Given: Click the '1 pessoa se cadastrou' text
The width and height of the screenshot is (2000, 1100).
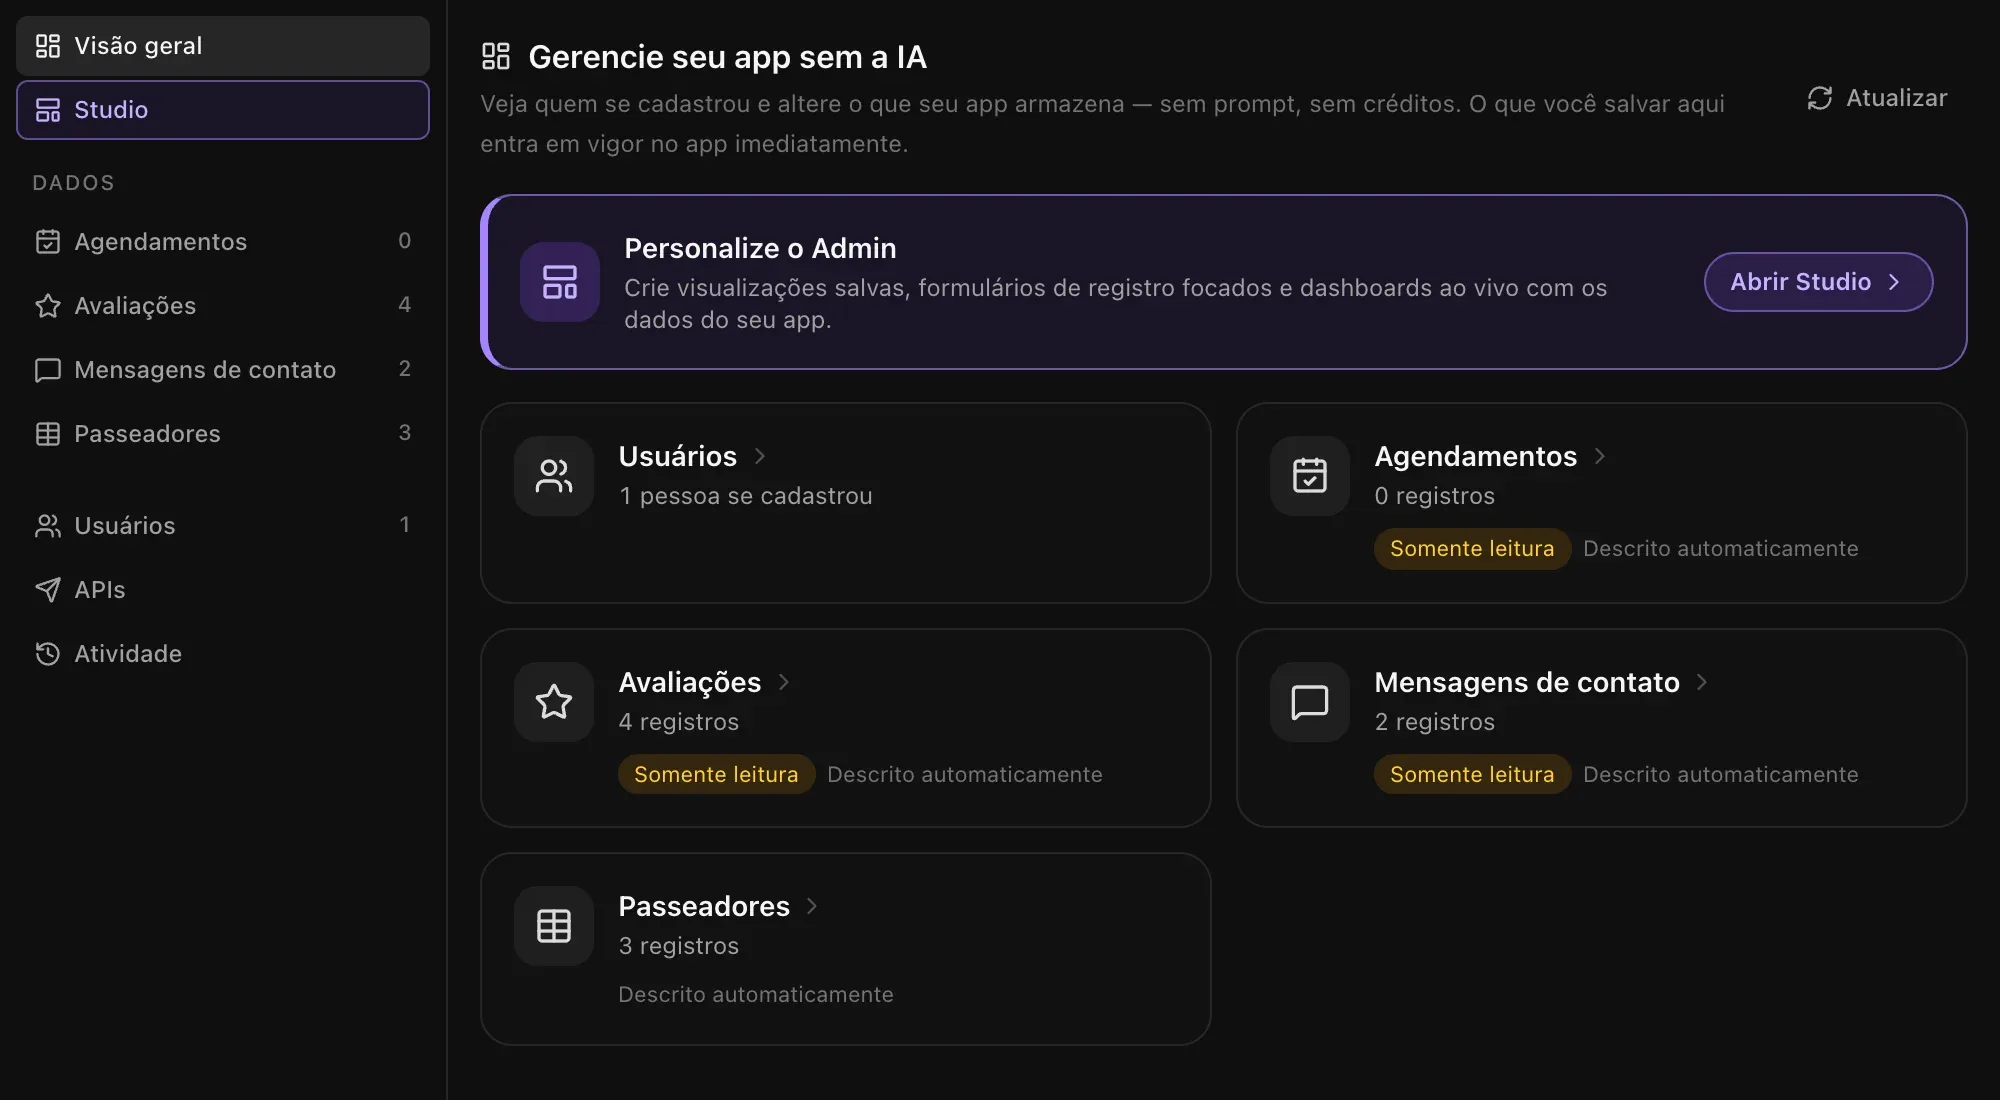Looking at the screenshot, I should [745, 496].
